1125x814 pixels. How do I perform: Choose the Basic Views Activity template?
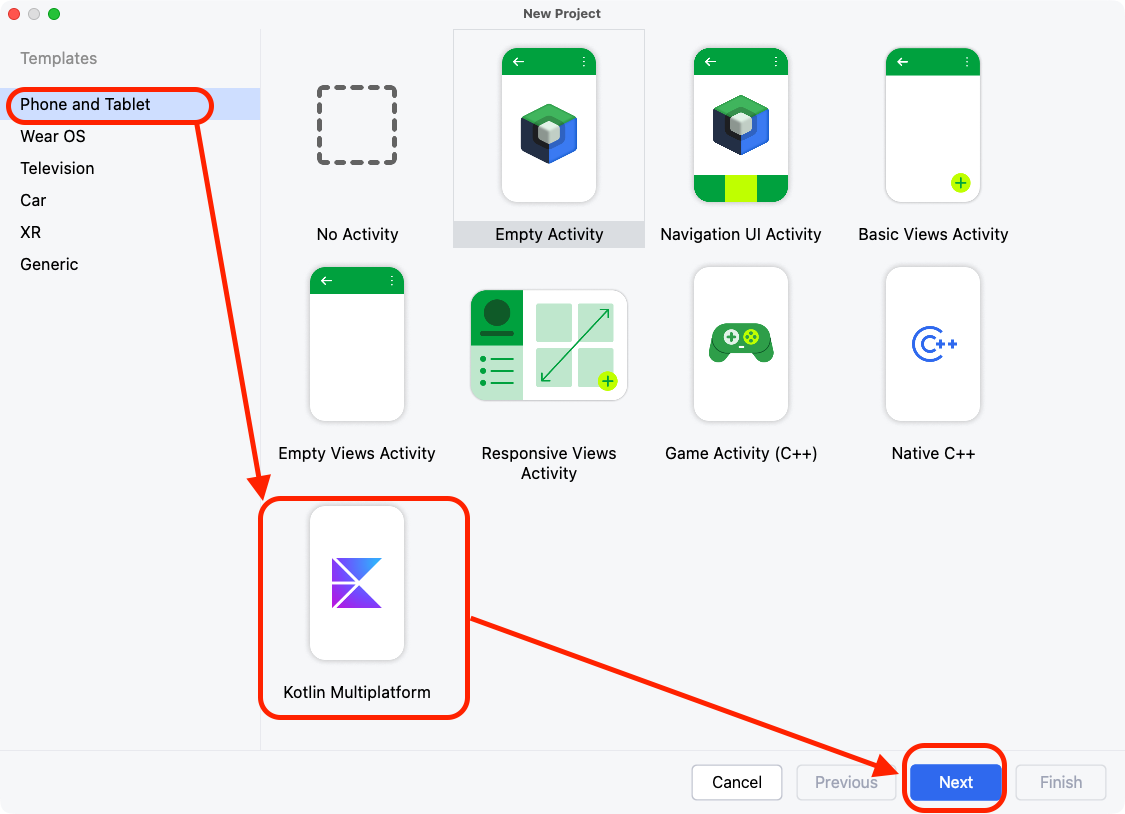click(x=933, y=126)
